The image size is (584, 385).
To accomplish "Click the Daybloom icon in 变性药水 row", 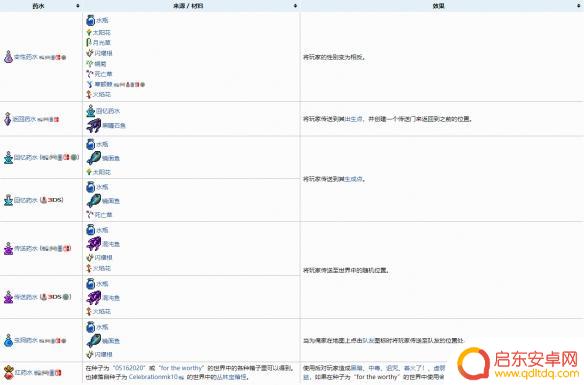I will pos(89,33).
